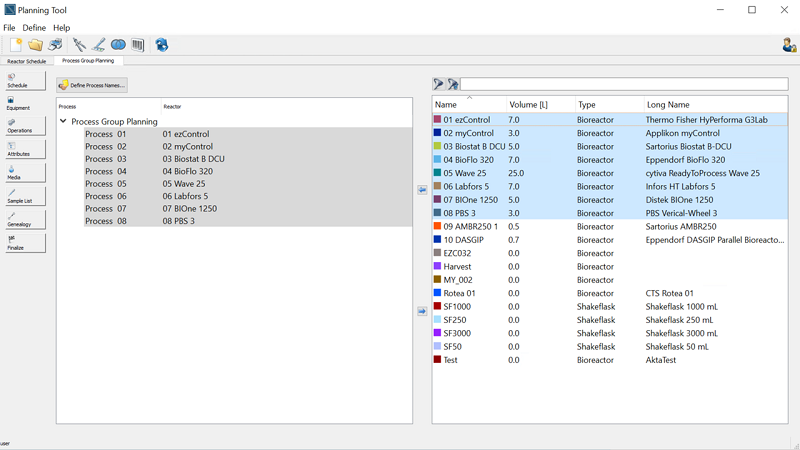Click Define Process Names button

point(92,85)
